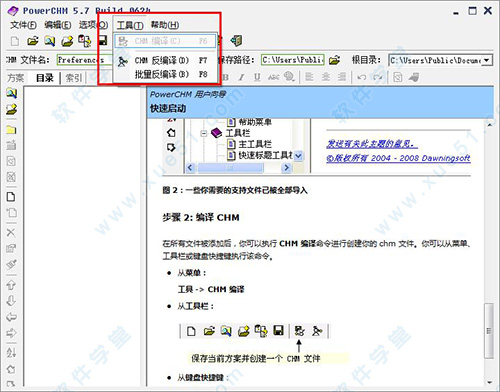Click the yellow folder icon in sidebar

tap(11, 130)
